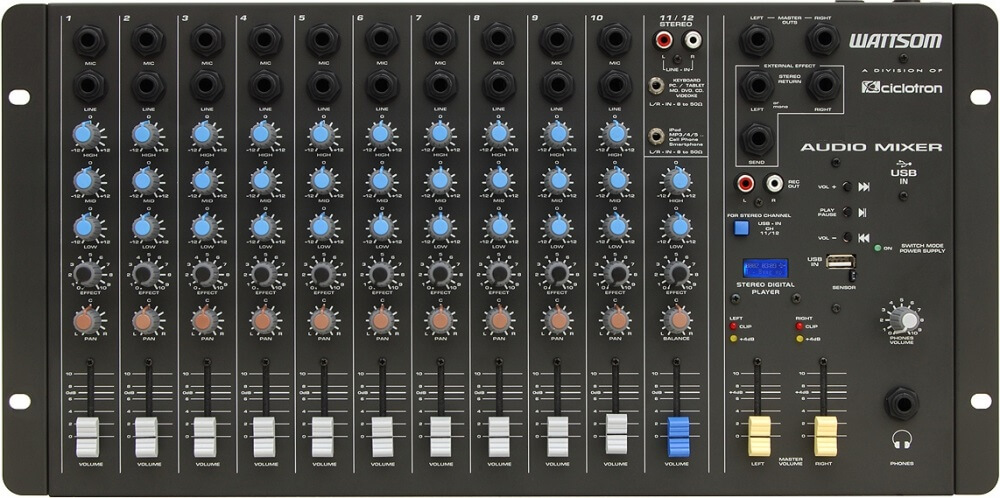Click the MASTER OUTS left jack
This screenshot has height=498, width=1000.
coord(756,39)
